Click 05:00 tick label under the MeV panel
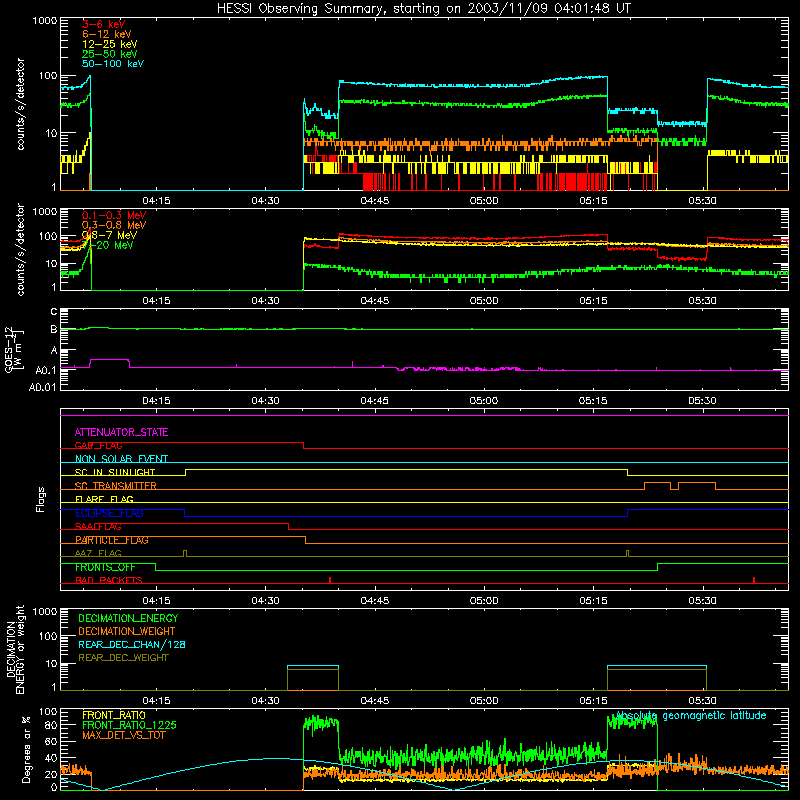Viewport: 800px width, 800px height. click(484, 301)
